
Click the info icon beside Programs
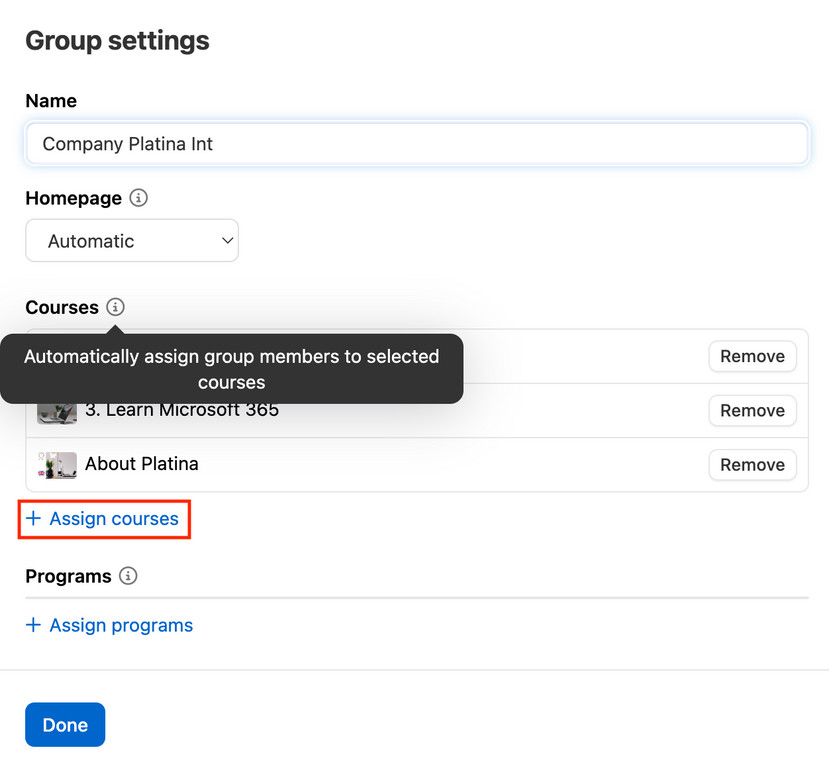pos(127,576)
